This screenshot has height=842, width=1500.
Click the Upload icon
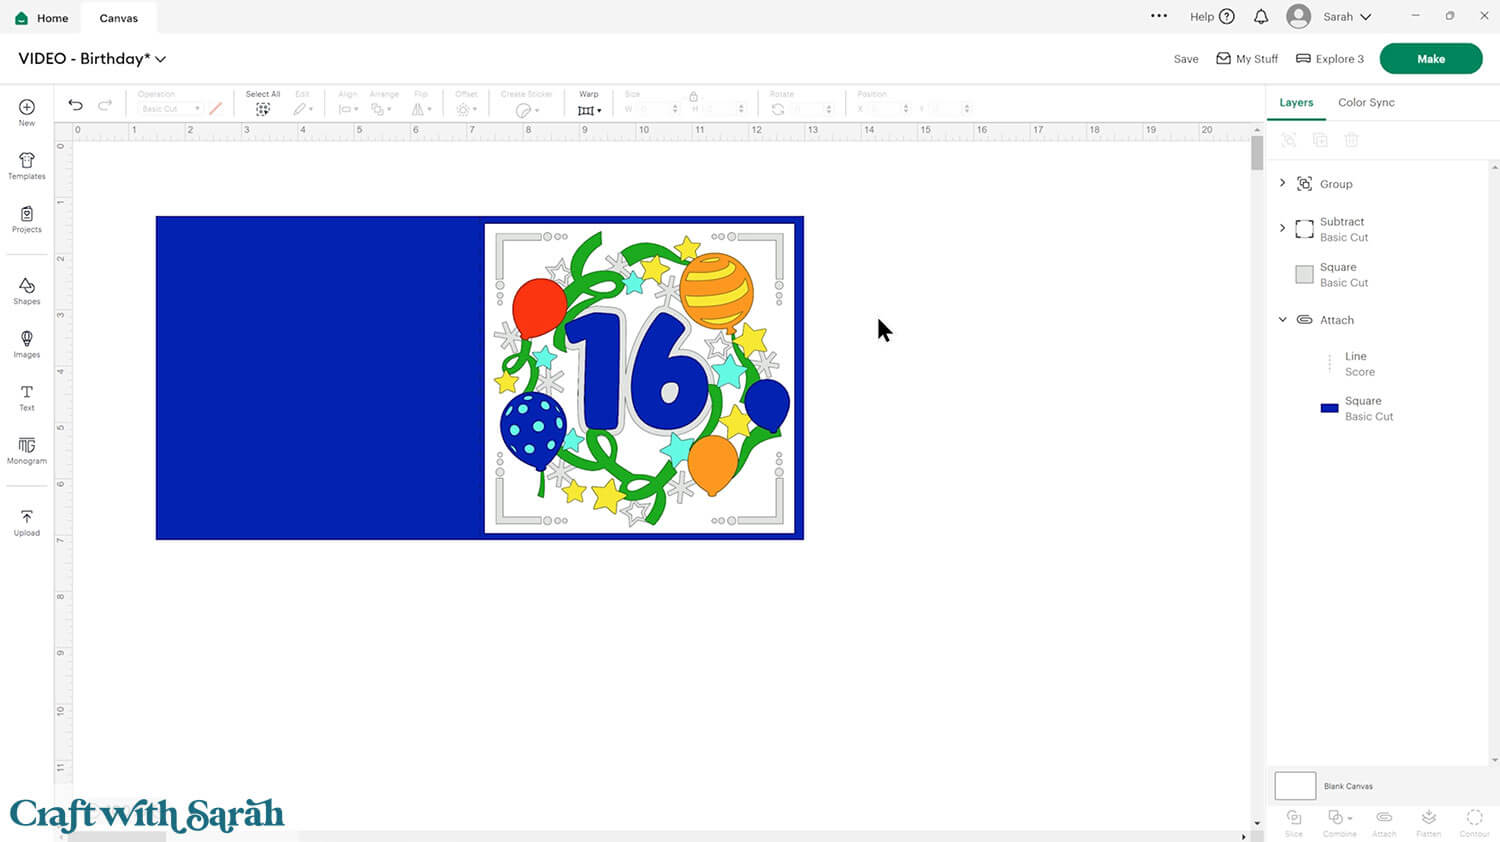(x=27, y=522)
